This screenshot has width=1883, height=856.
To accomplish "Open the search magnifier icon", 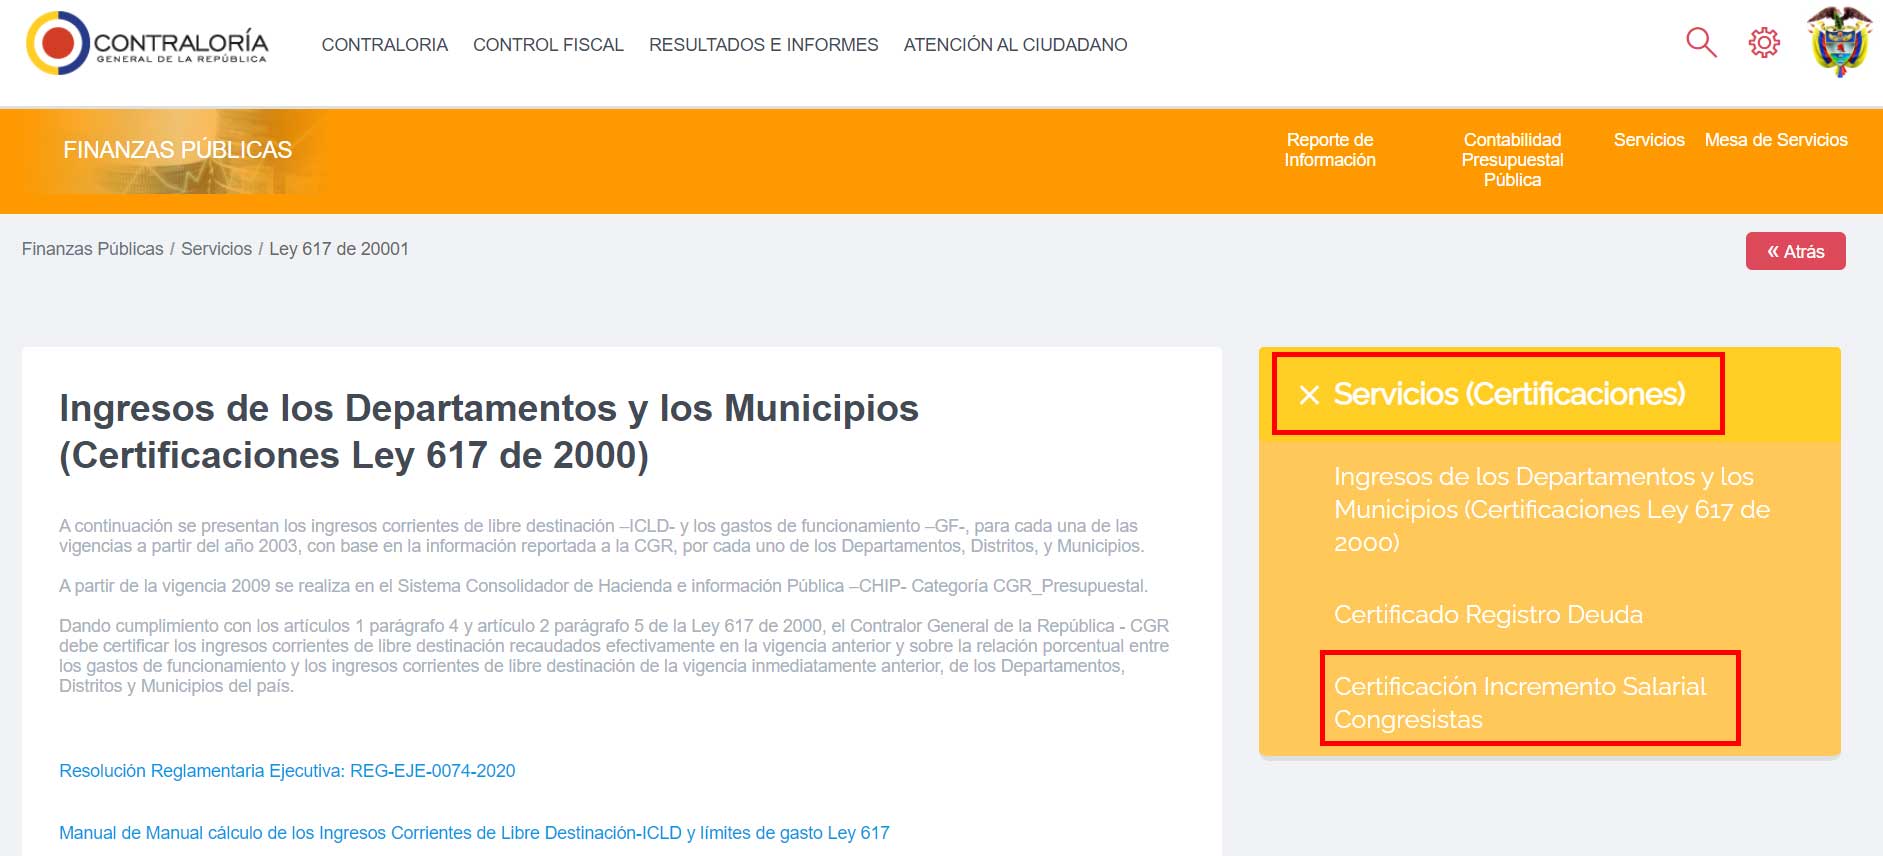I will click(x=1700, y=43).
